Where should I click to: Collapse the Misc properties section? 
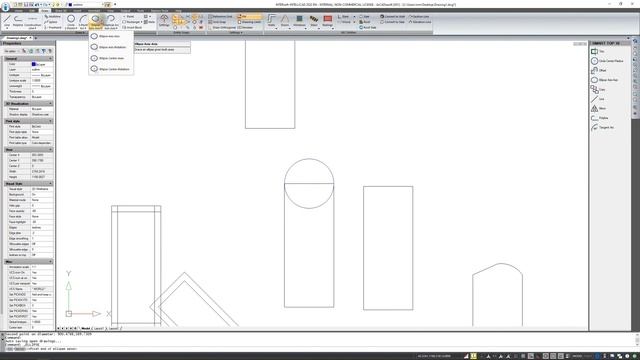pyautogui.click(x=51, y=262)
